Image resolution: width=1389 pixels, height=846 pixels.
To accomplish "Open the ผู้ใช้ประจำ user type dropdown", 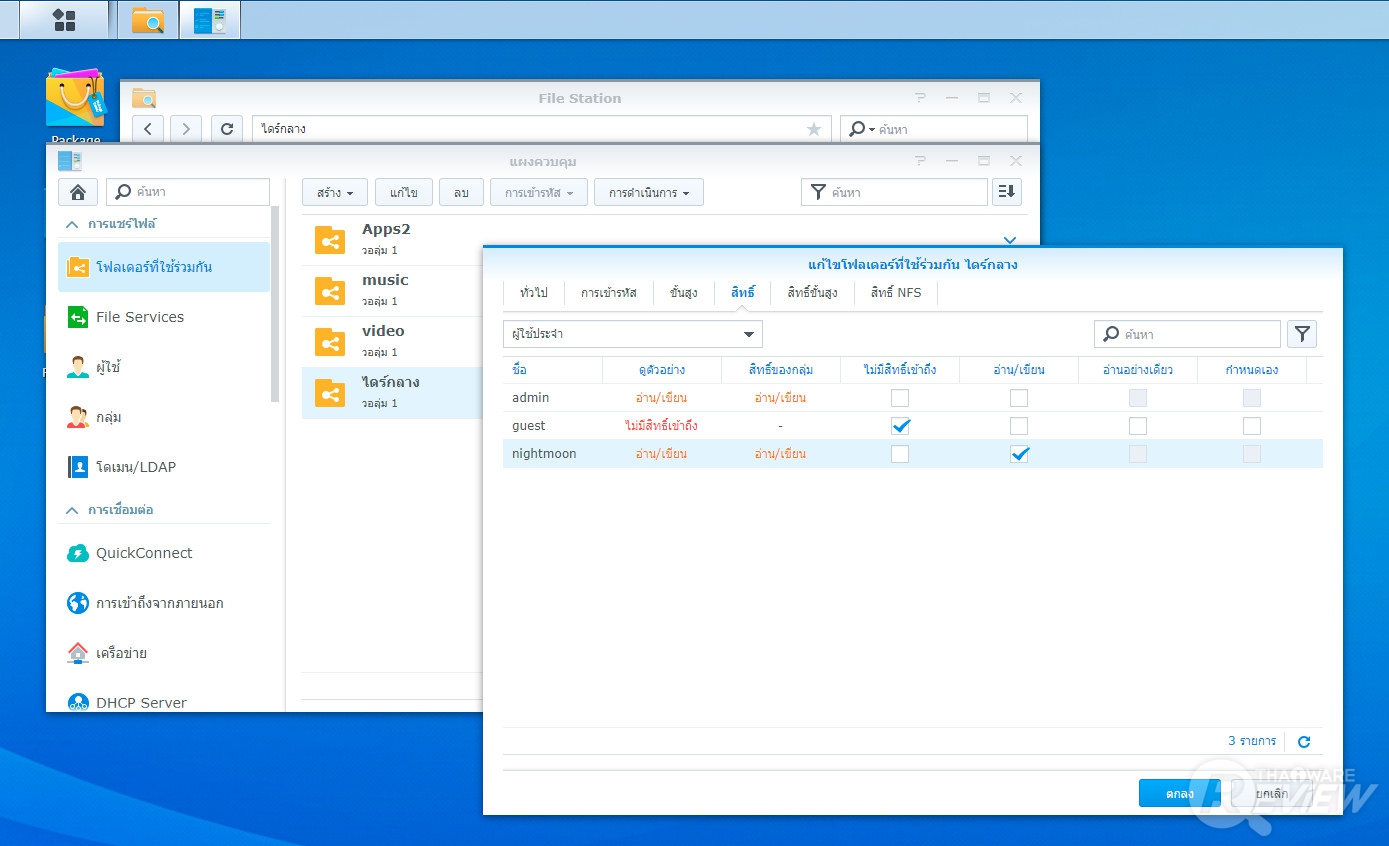I will tap(632, 334).
